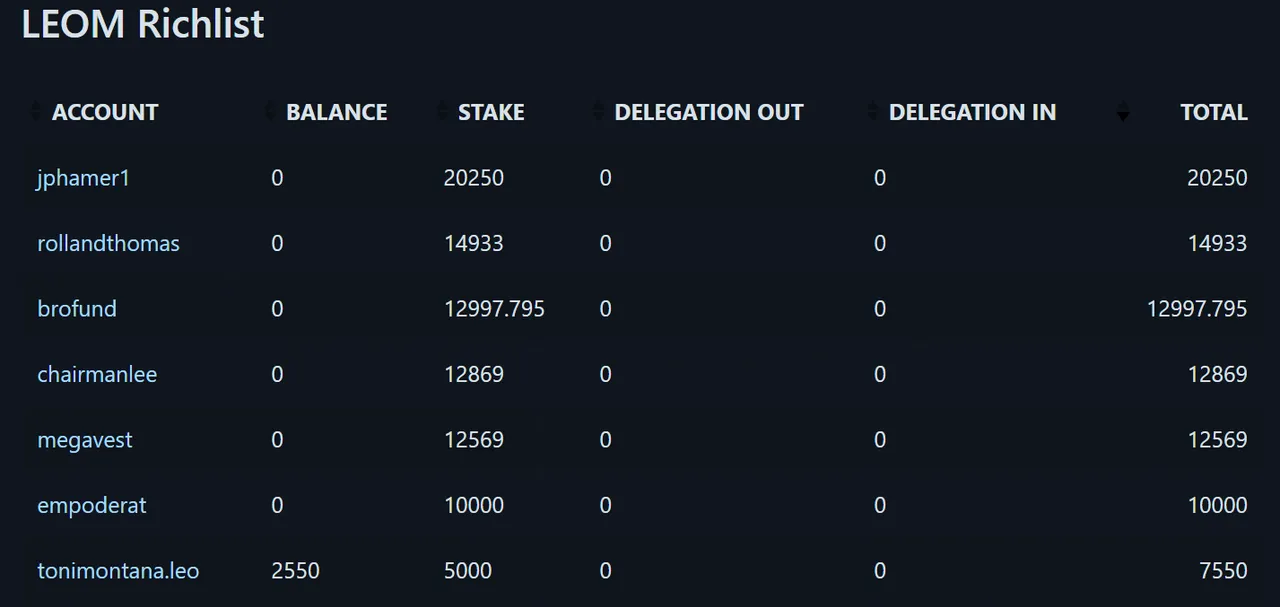Sort by DELEGATION IN column header

(973, 112)
